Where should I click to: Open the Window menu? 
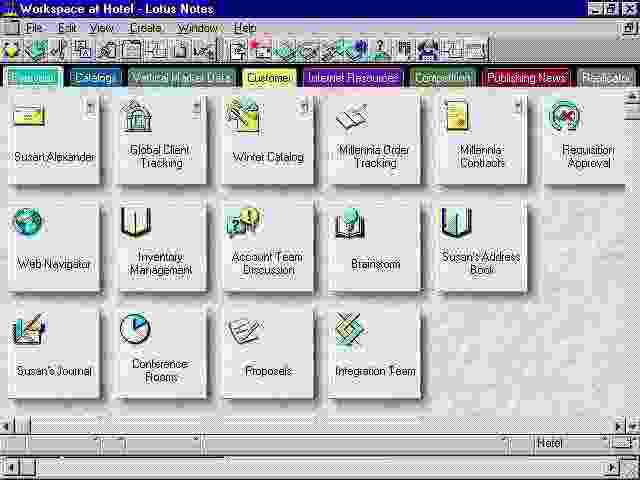pyautogui.click(x=197, y=28)
